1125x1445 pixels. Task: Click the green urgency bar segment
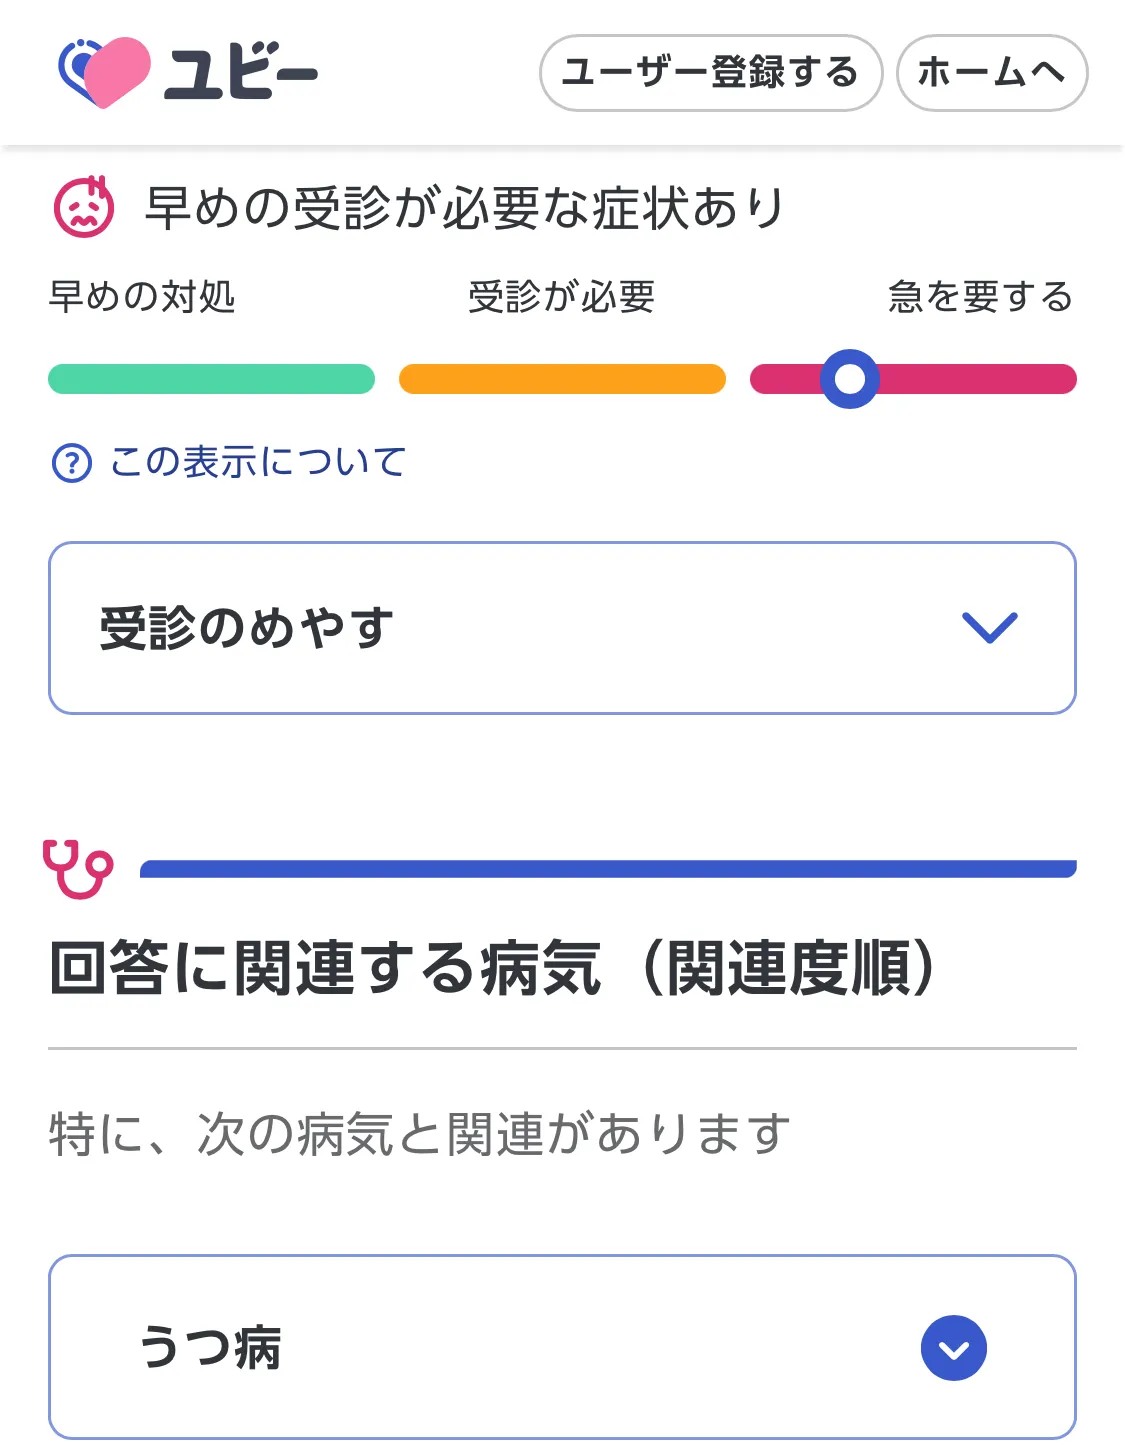[x=211, y=379]
